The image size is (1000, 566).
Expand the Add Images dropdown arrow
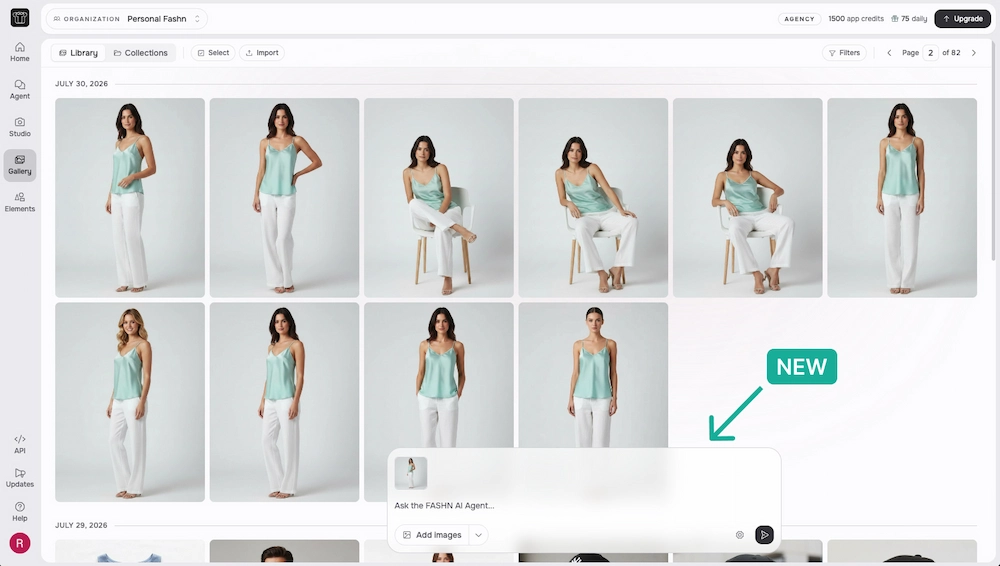click(478, 535)
